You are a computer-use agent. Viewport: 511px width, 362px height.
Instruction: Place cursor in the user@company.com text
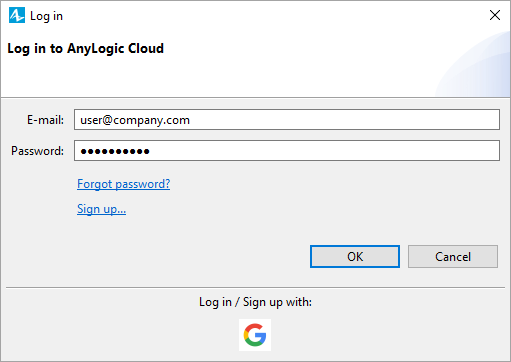click(135, 120)
